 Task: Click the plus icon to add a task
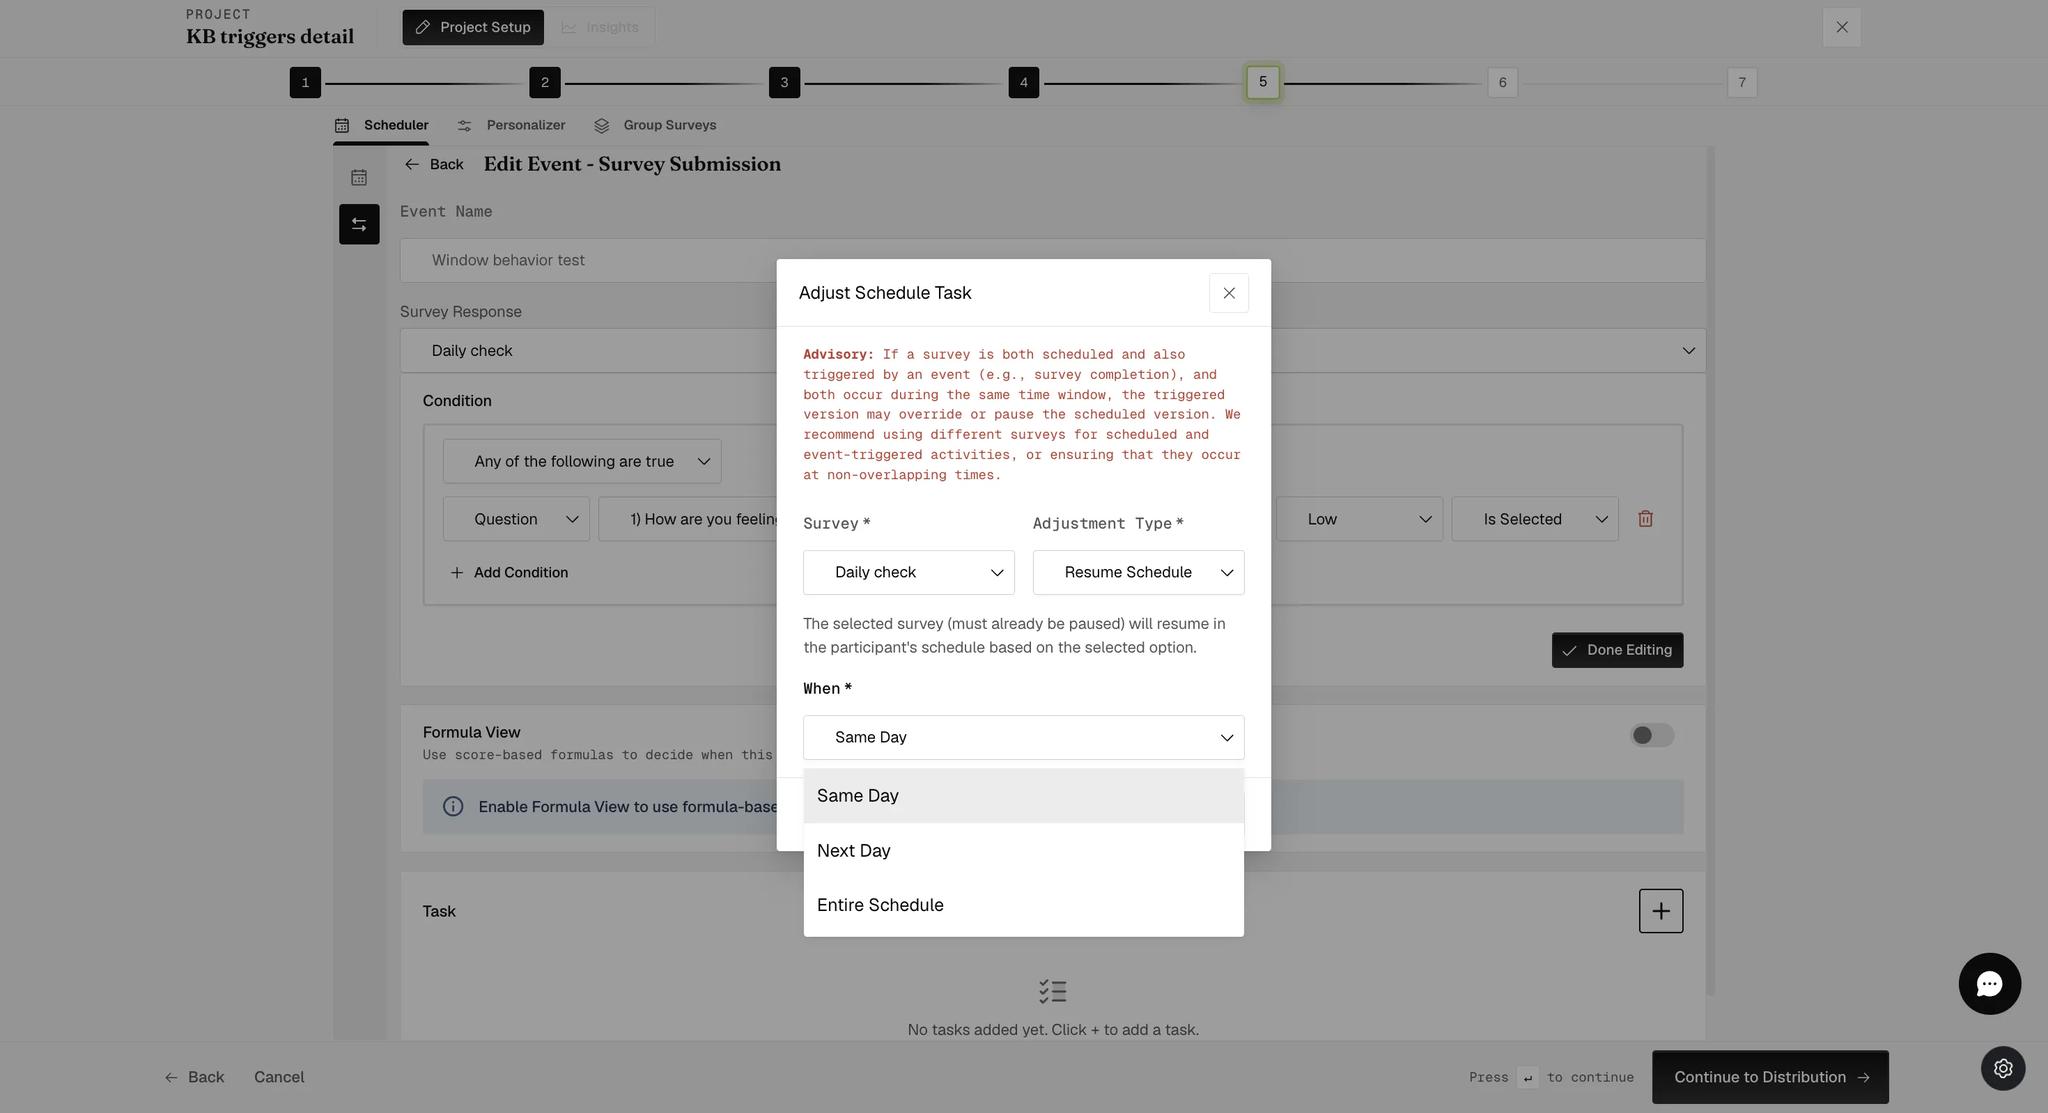coord(1660,911)
